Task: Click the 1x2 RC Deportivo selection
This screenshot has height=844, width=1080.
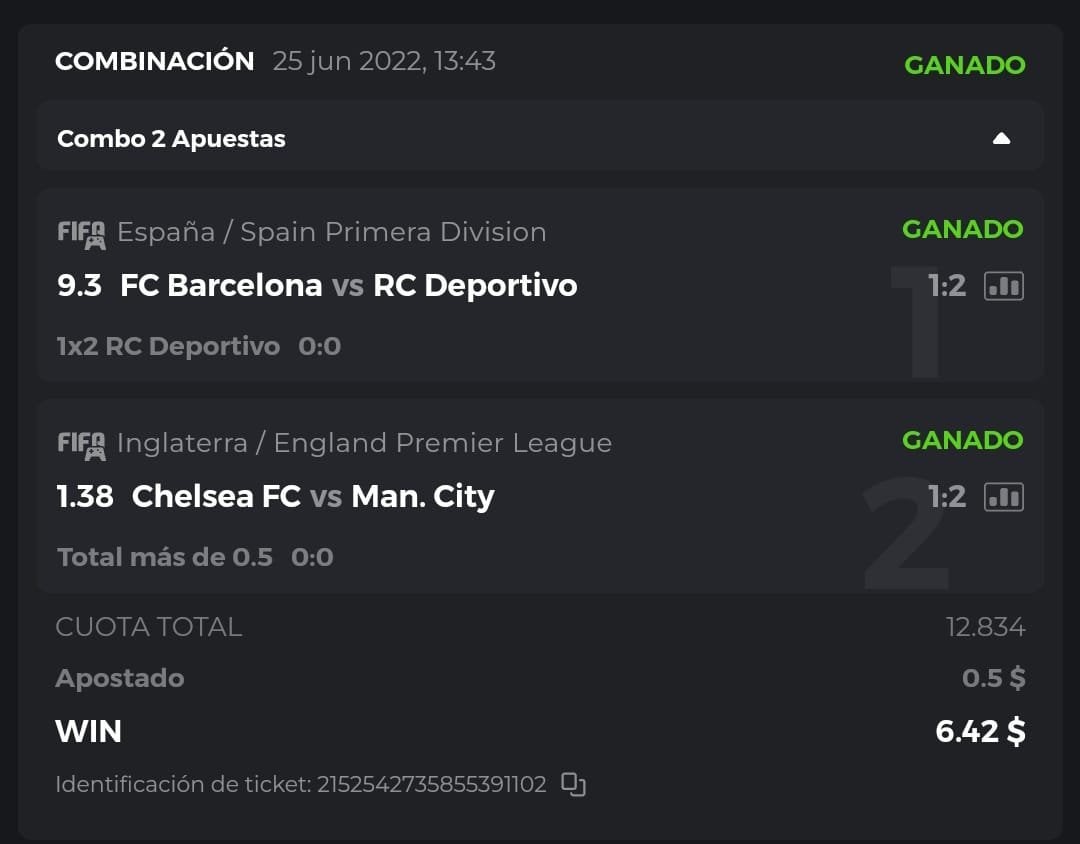Action: (x=168, y=347)
